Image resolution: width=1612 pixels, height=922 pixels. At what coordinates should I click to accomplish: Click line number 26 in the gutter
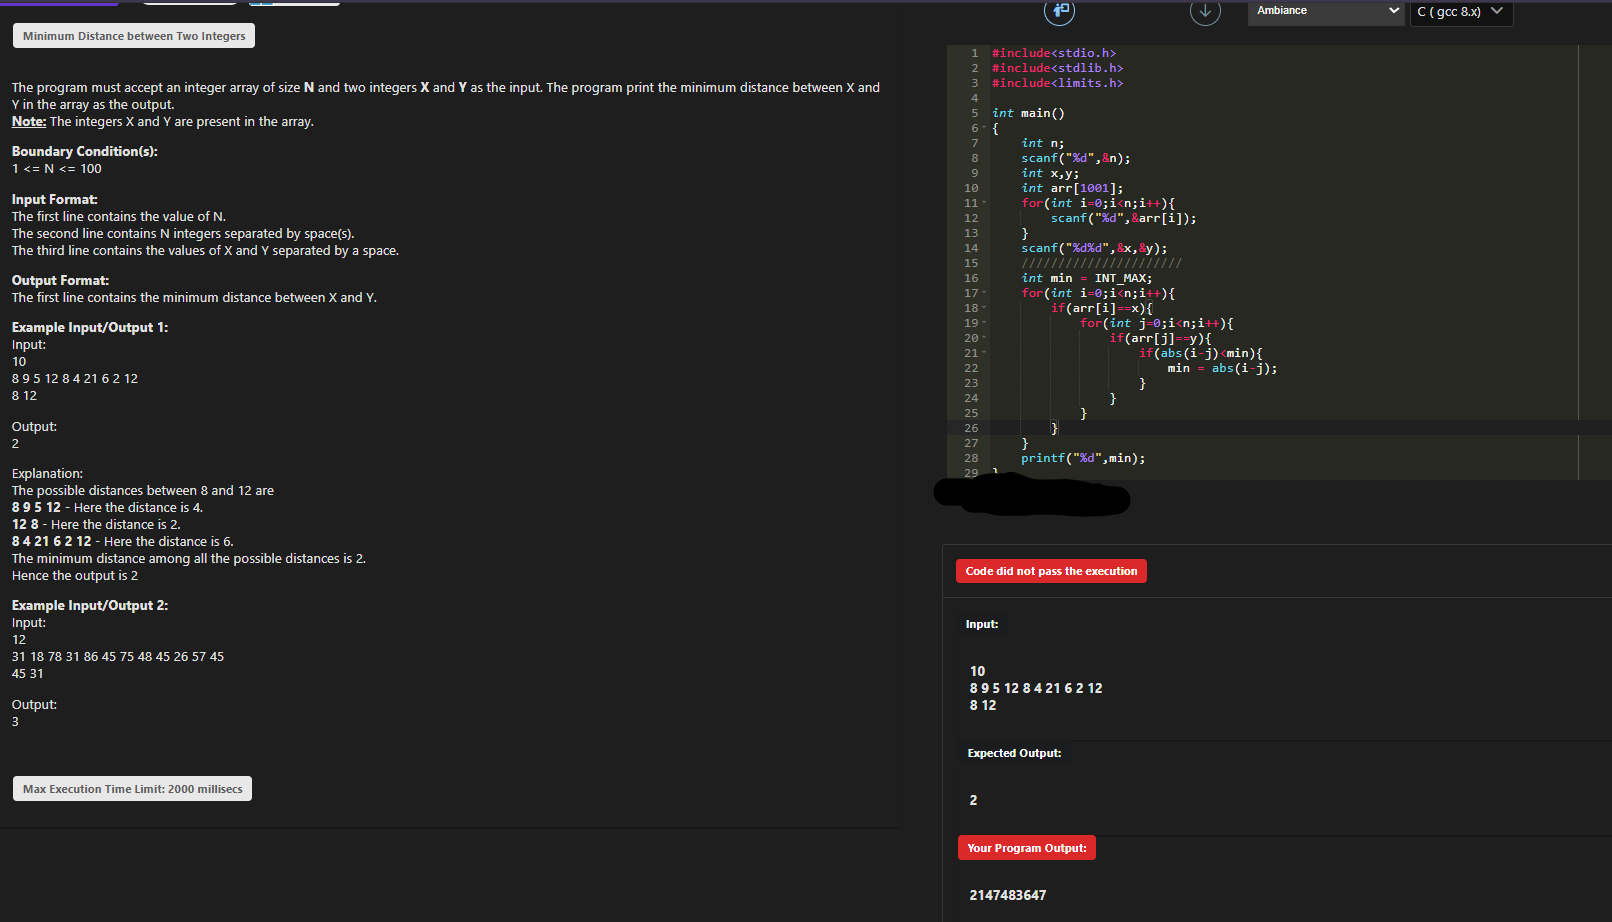[x=971, y=428]
